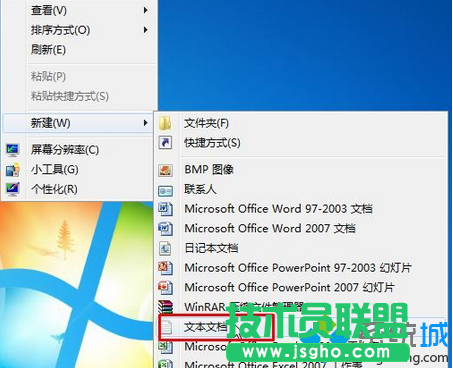Click the blank text document icon

tap(166, 327)
